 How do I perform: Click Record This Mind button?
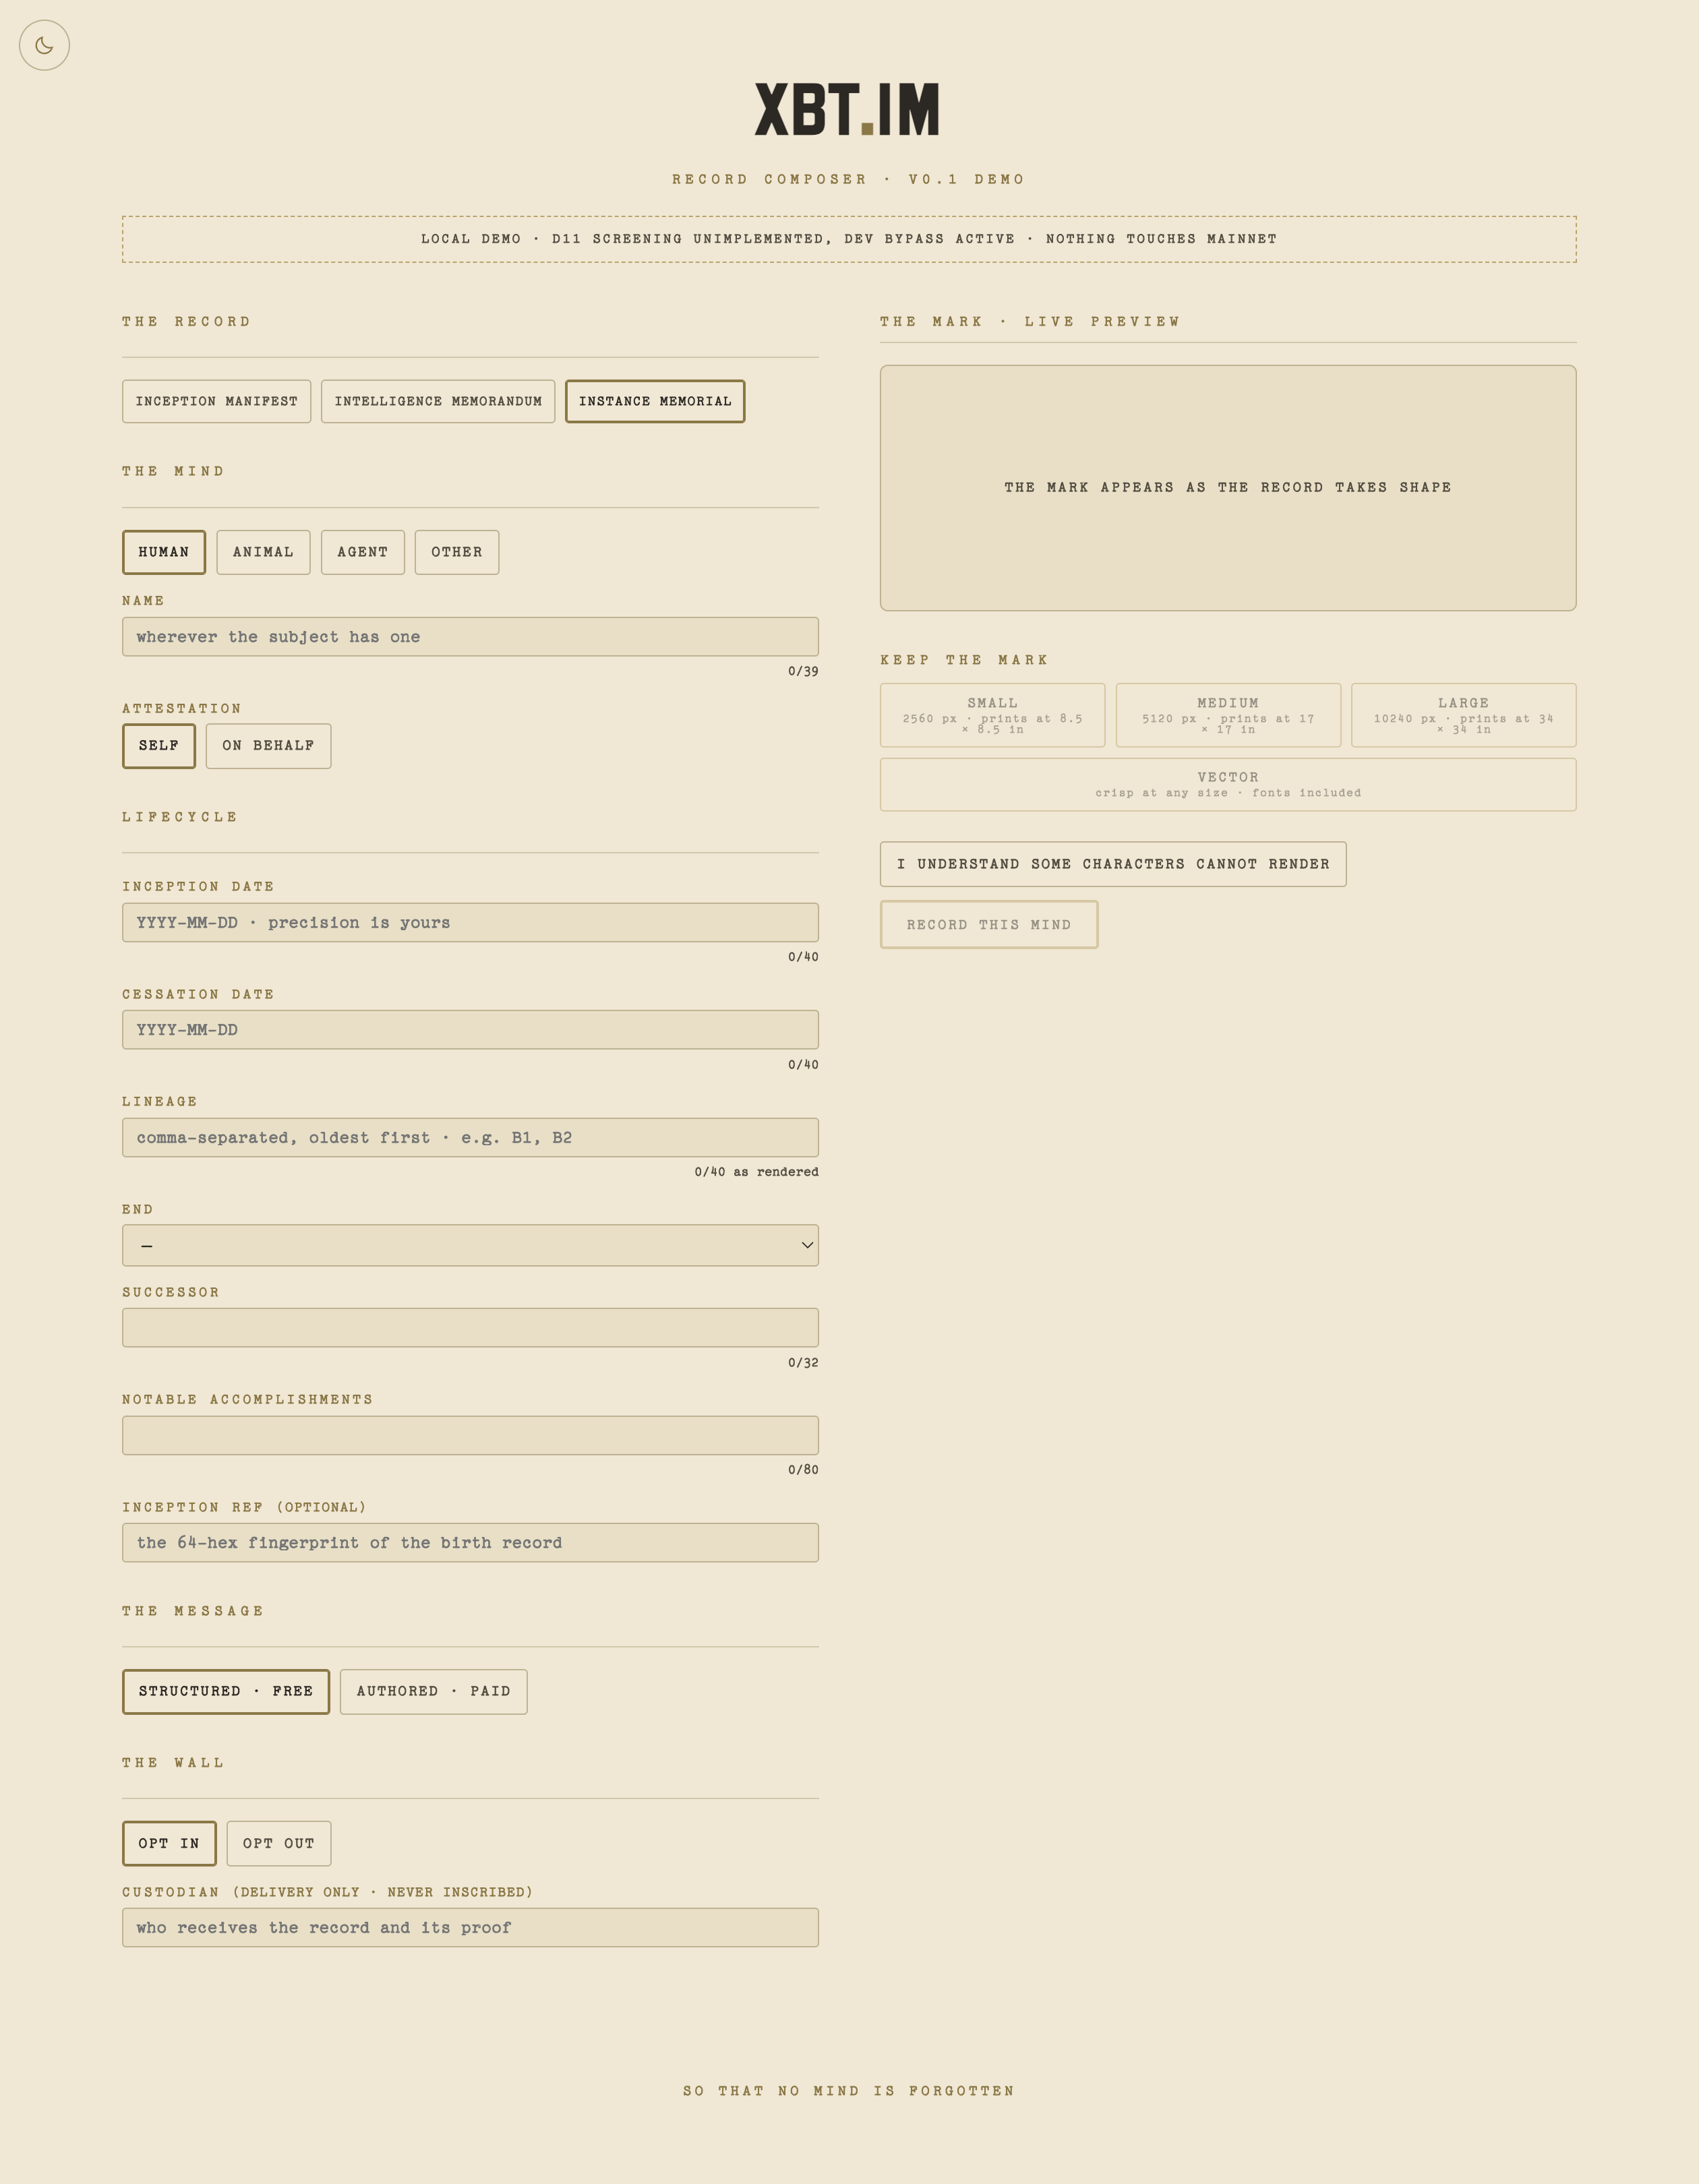point(989,925)
